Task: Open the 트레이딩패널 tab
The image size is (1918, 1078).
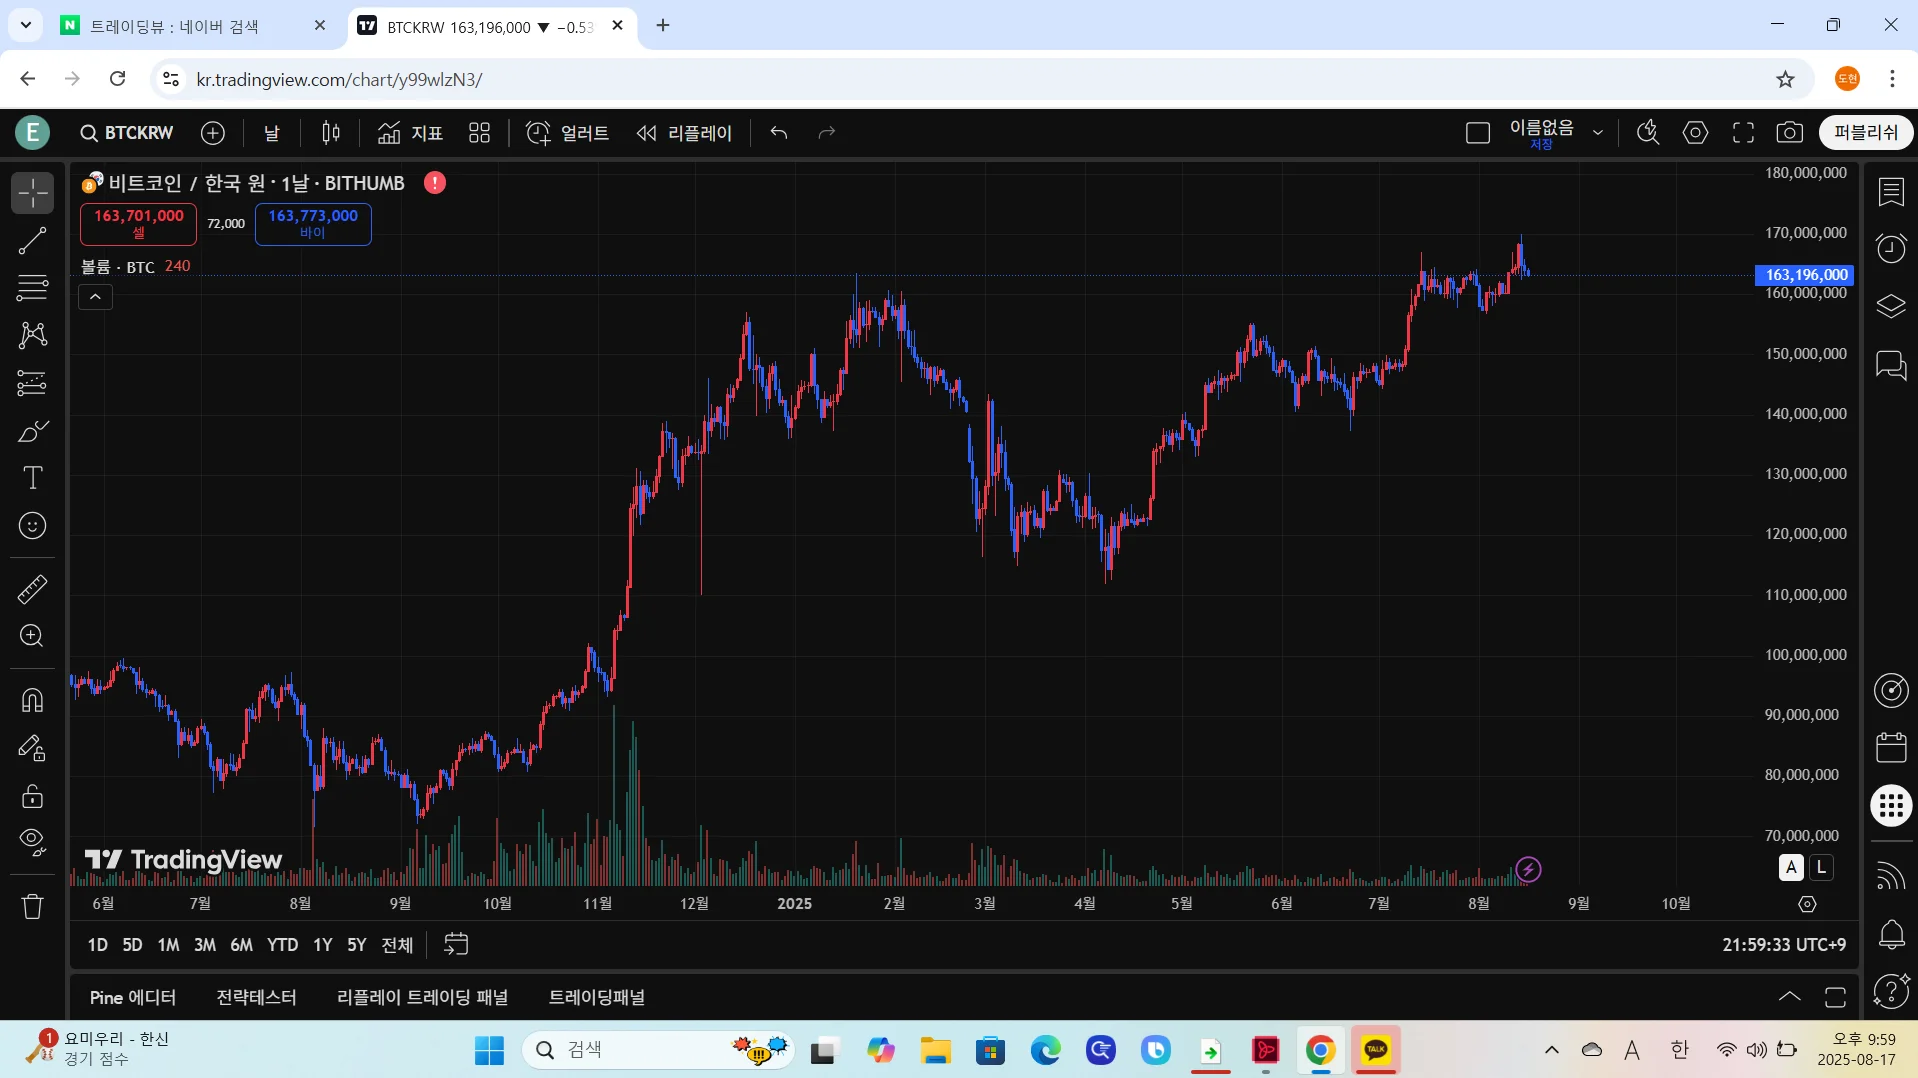Action: pyautogui.click(x=597, y=998)
